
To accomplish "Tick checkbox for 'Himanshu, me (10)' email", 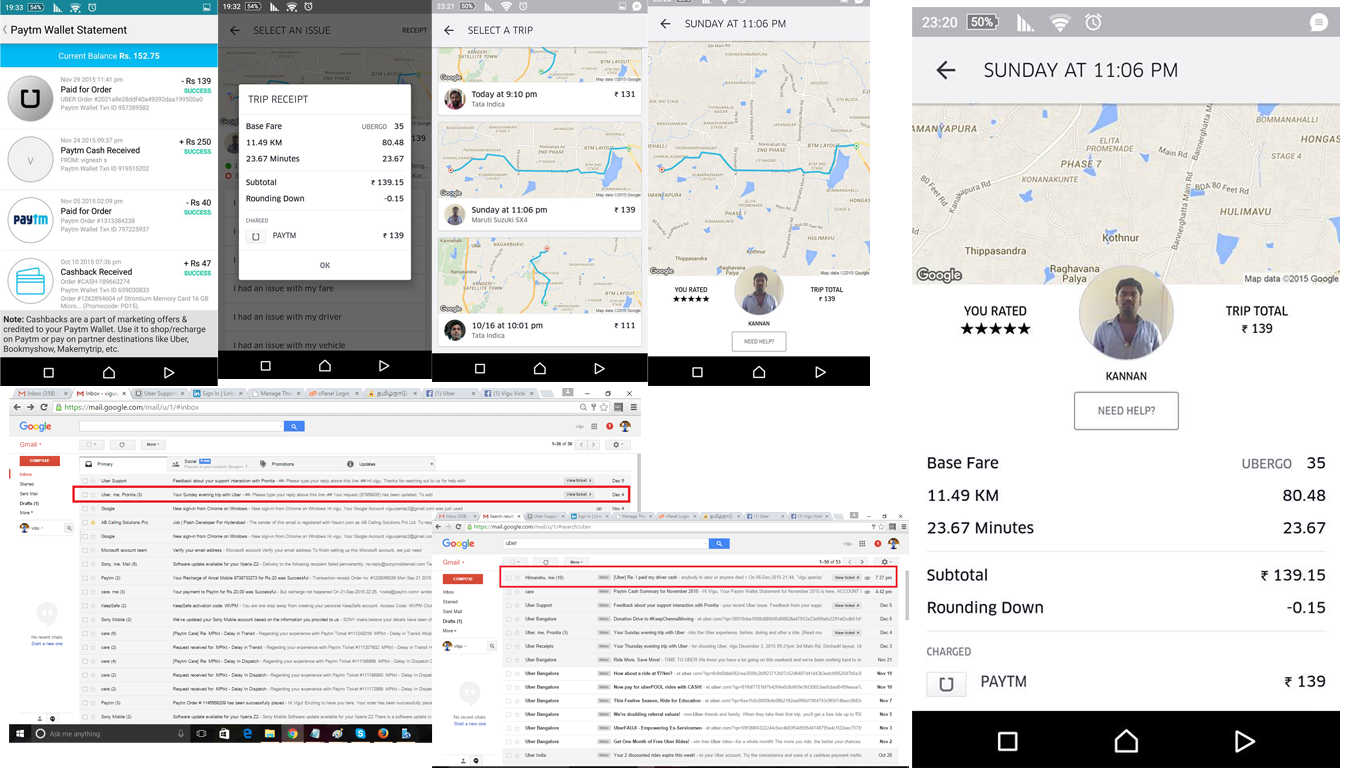I will 508,577.
